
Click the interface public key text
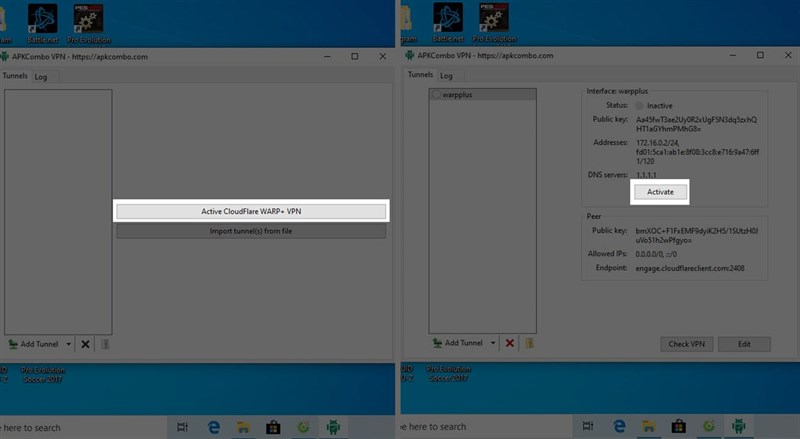(696, 124)
